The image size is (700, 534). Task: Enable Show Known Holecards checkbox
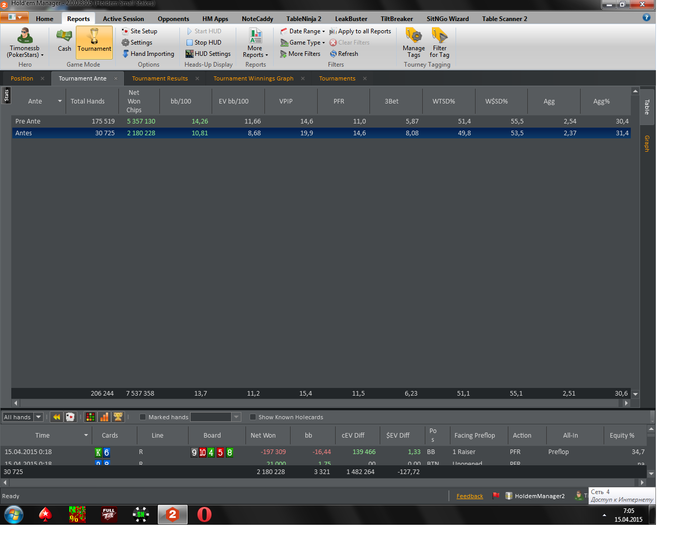tap(253, 417)
